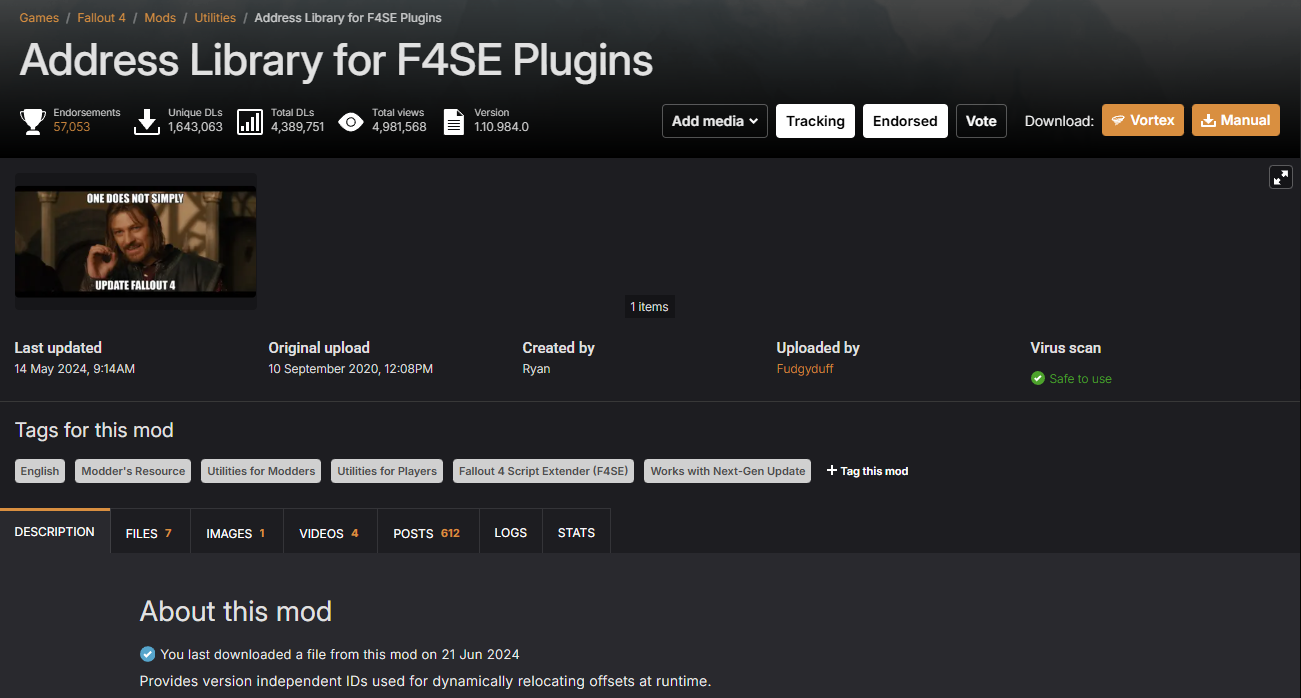The image size is (1301, 698).
Task: Select the English tag
Action: [x=40, y=471]
